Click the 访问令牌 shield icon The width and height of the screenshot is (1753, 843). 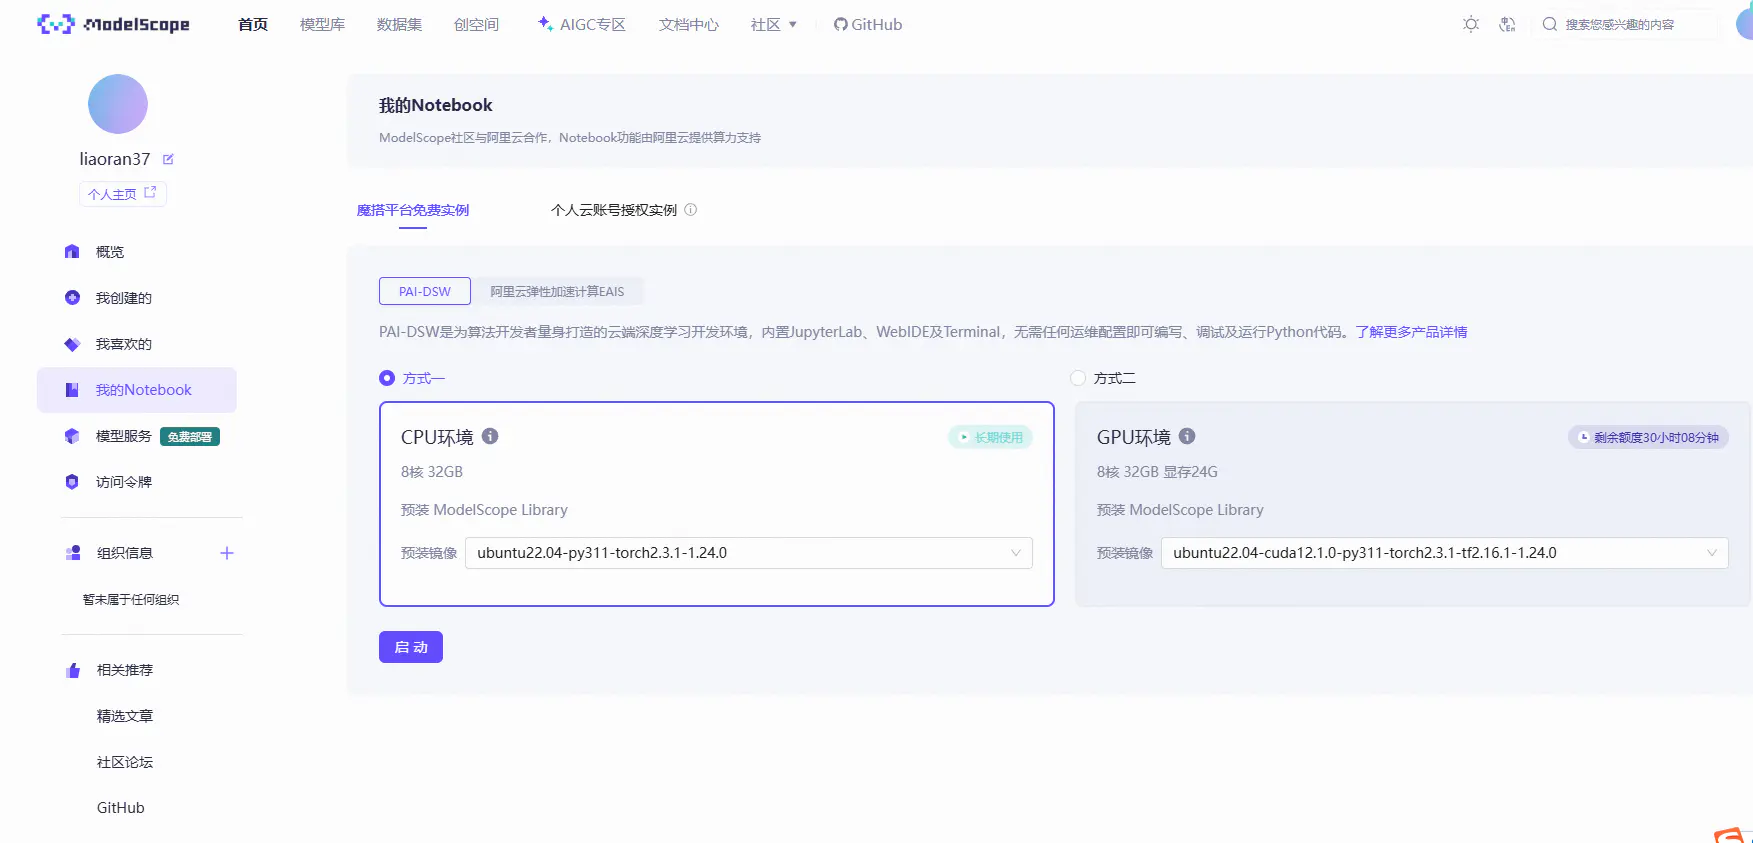coord(72,482)
